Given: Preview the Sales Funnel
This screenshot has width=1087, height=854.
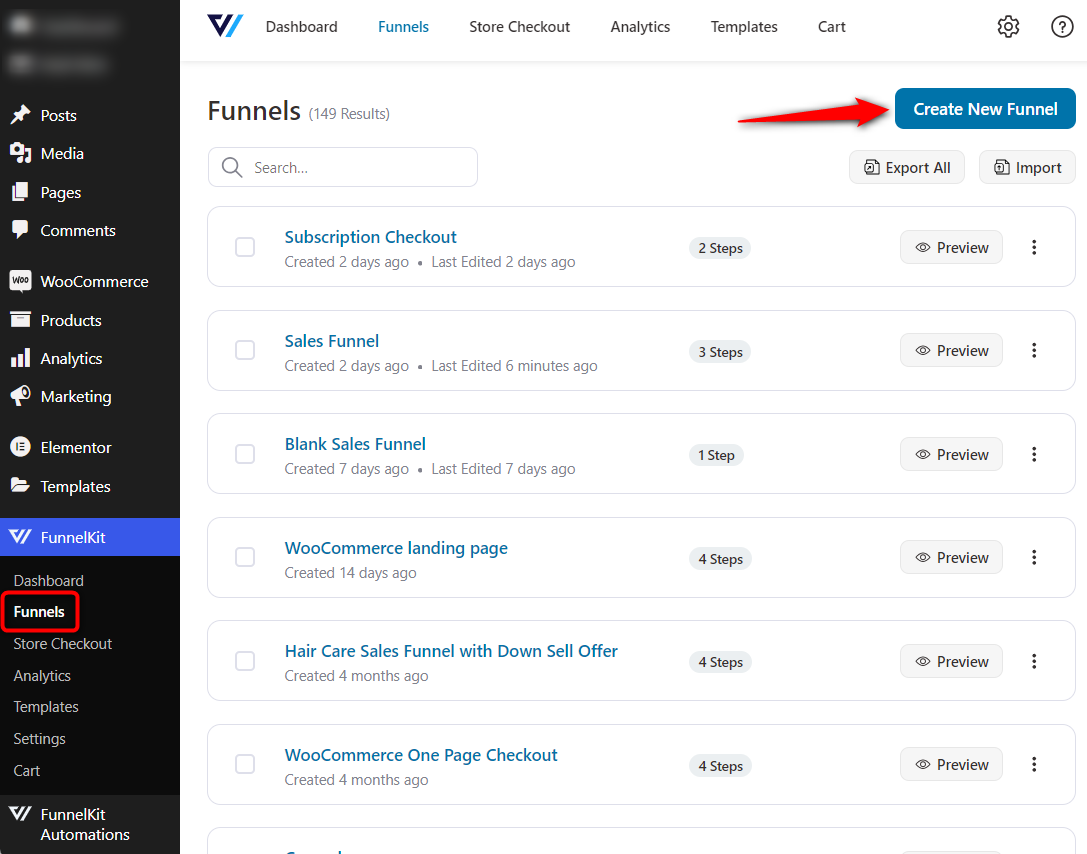Looking at the screenshot, I should [951, 351].
